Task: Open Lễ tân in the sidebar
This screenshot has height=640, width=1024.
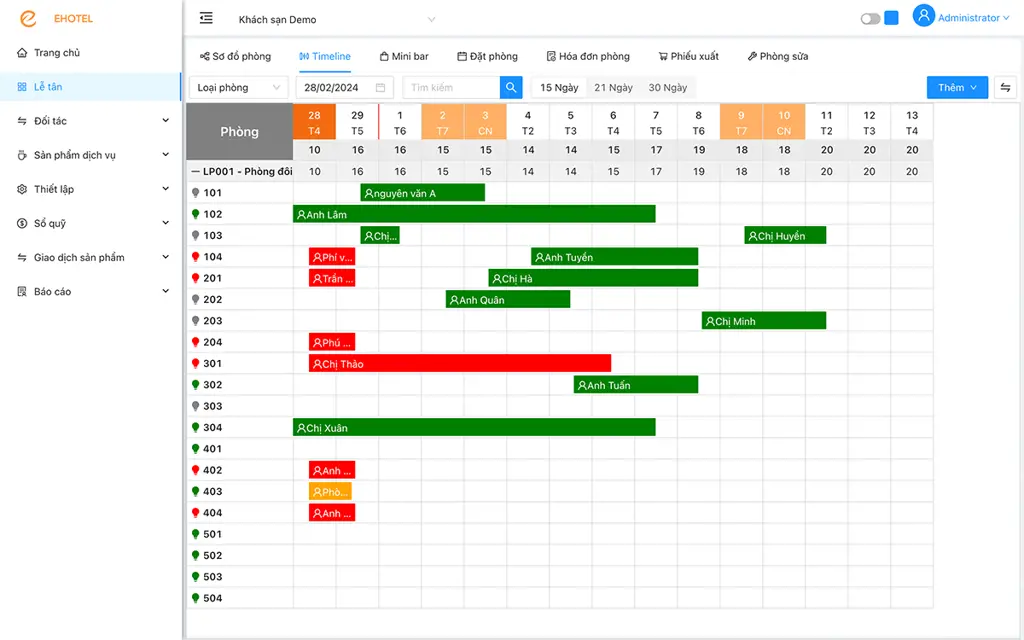Action: pos(91,87)
